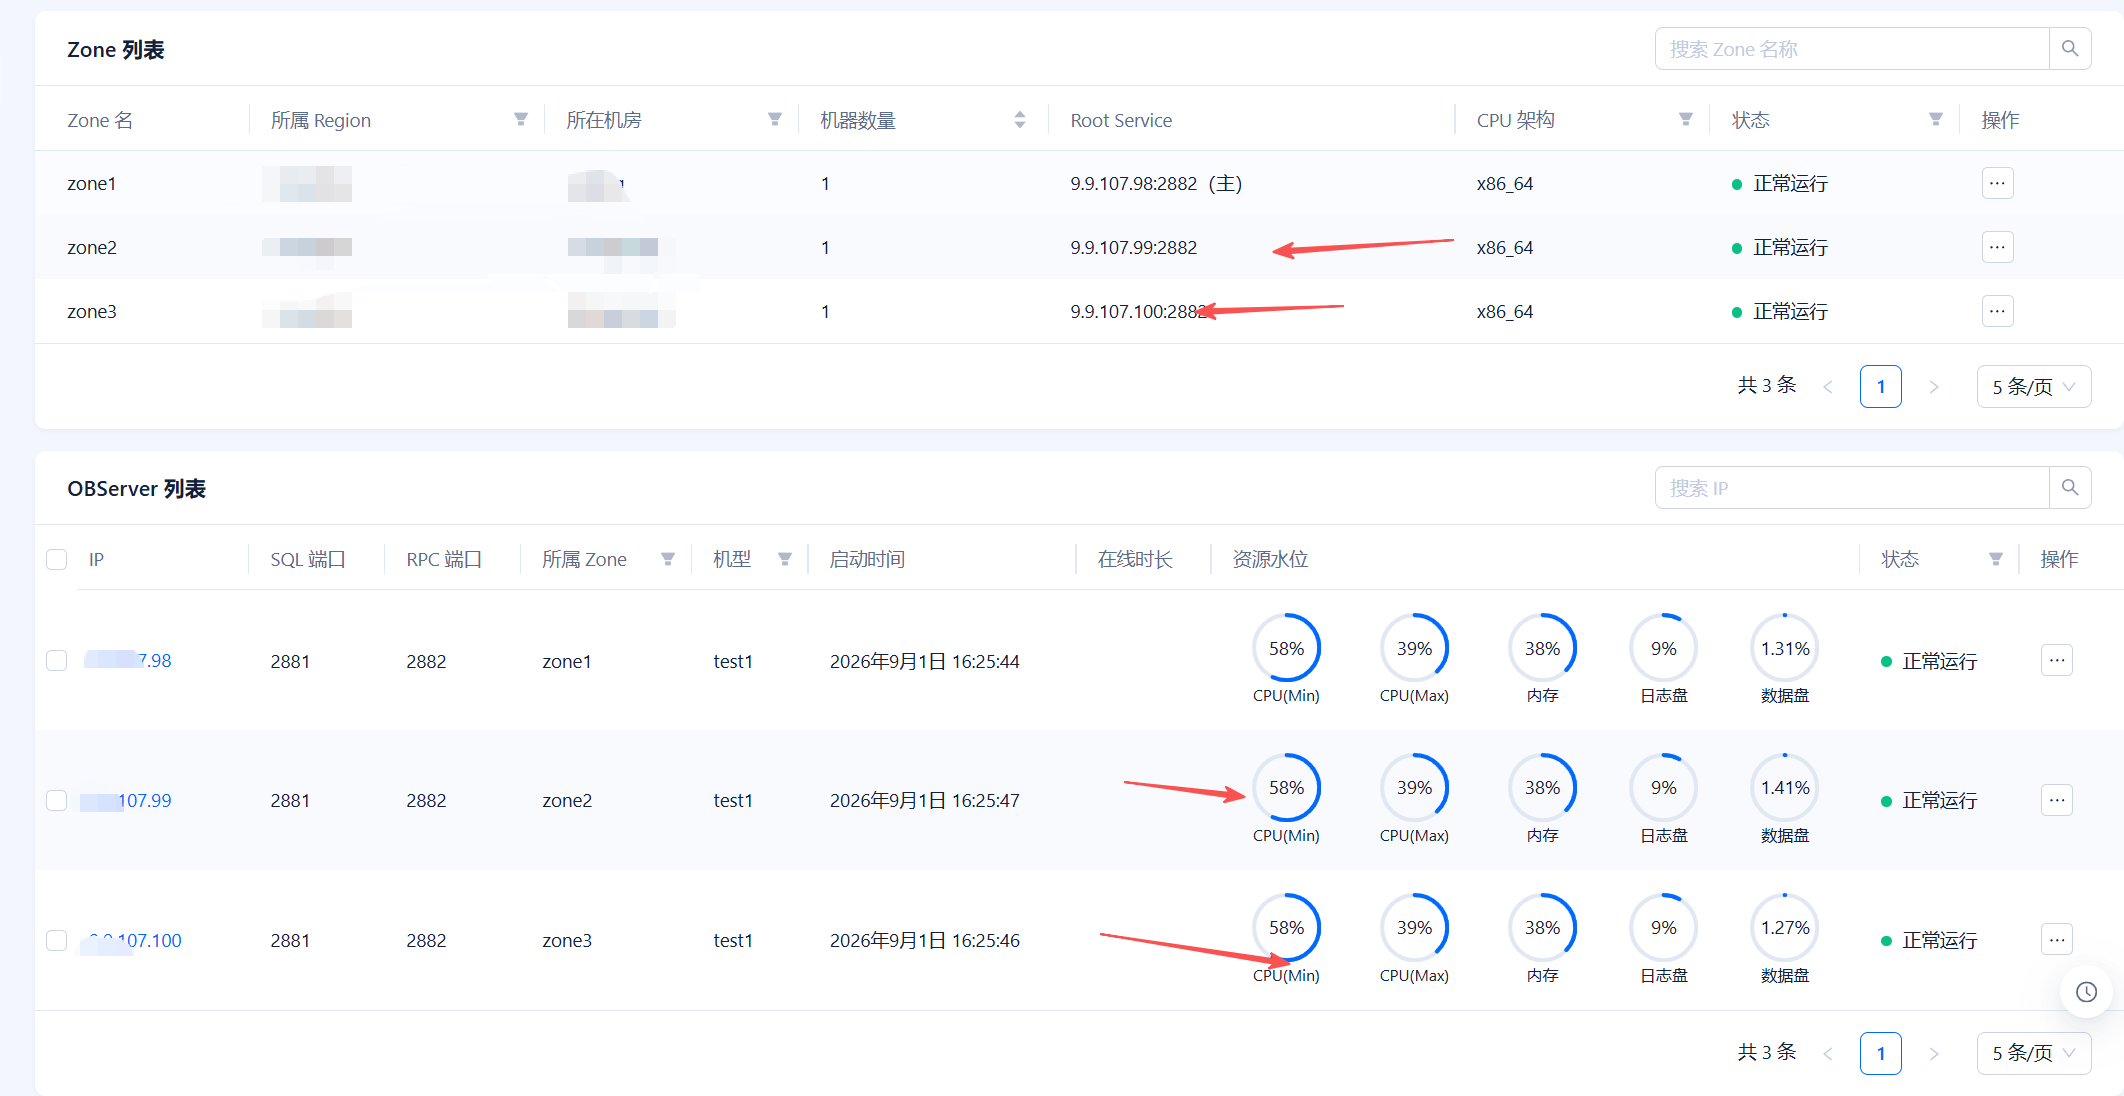Select the checkbox for the 107.99 server
This screenshot has height=1096, width=2124.
point(57,800)
